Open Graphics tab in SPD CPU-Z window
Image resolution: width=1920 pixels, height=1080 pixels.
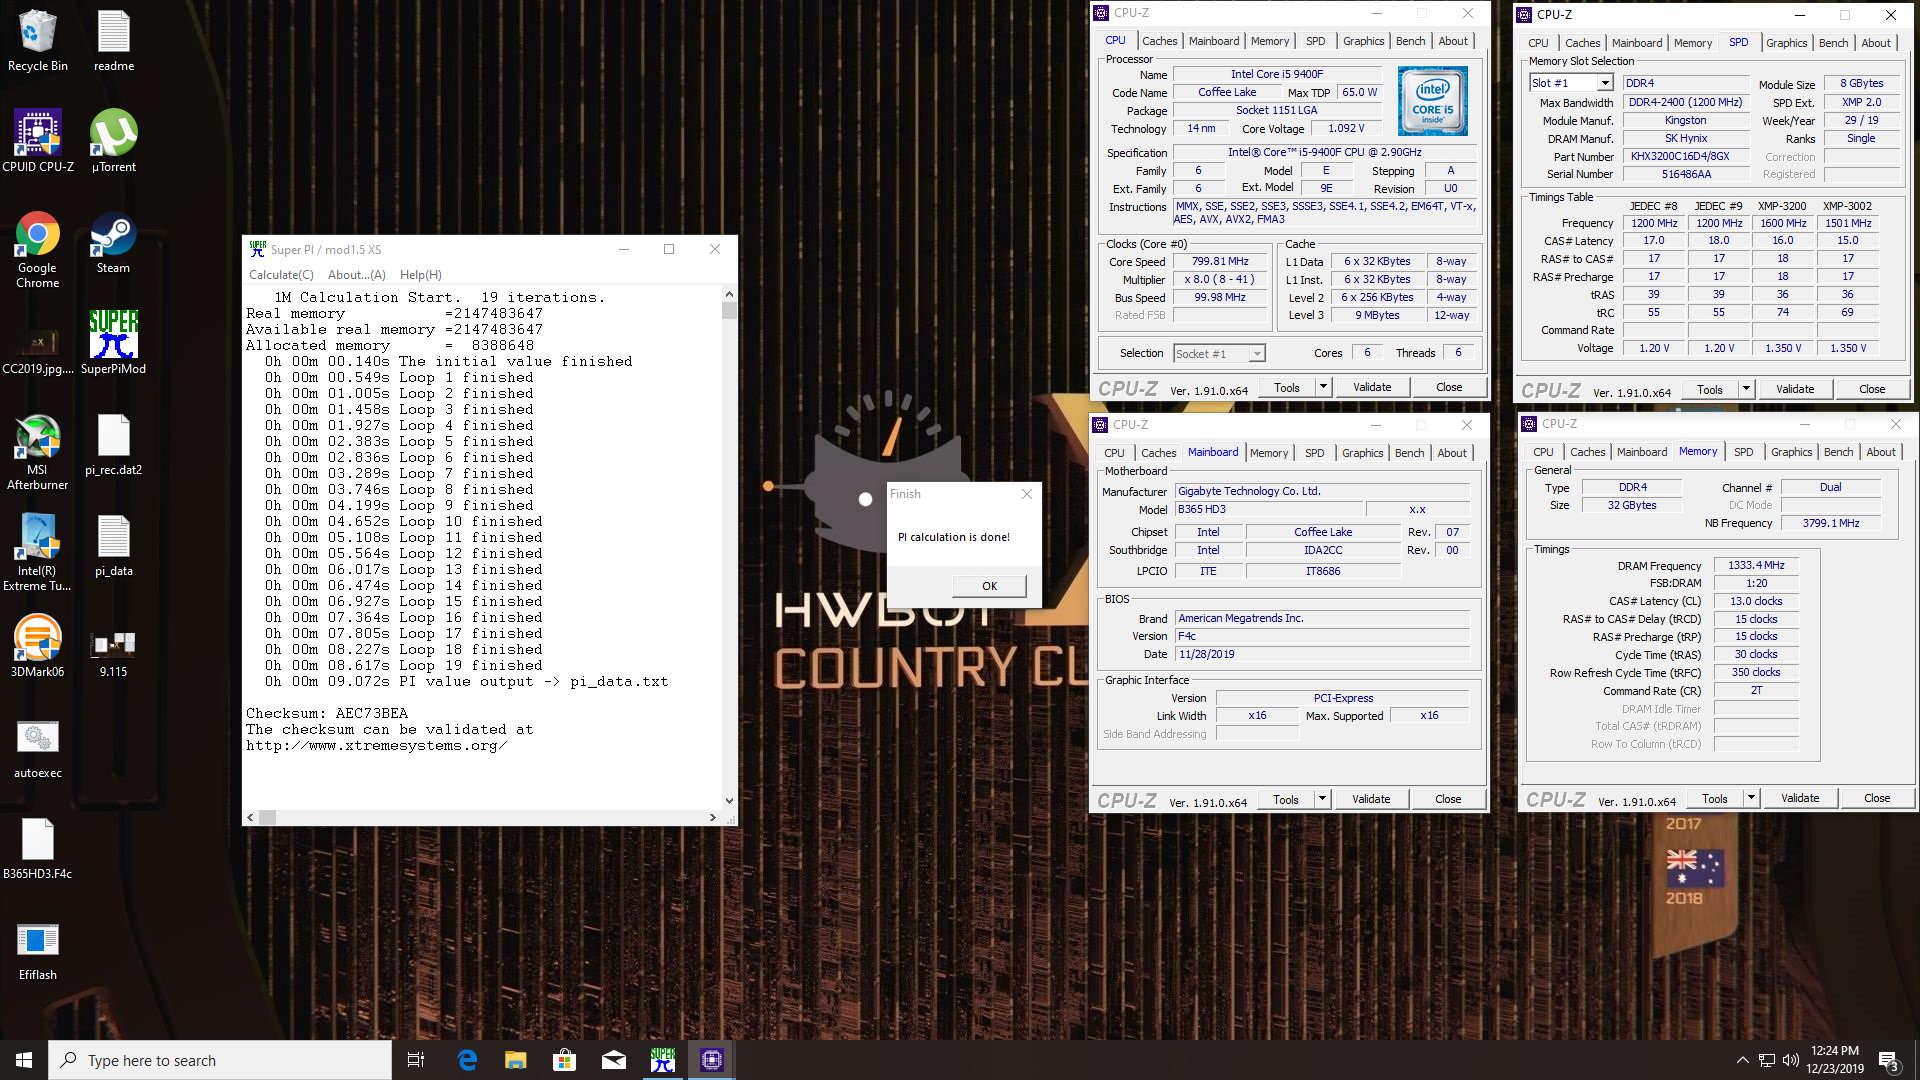pos(1786,43)
